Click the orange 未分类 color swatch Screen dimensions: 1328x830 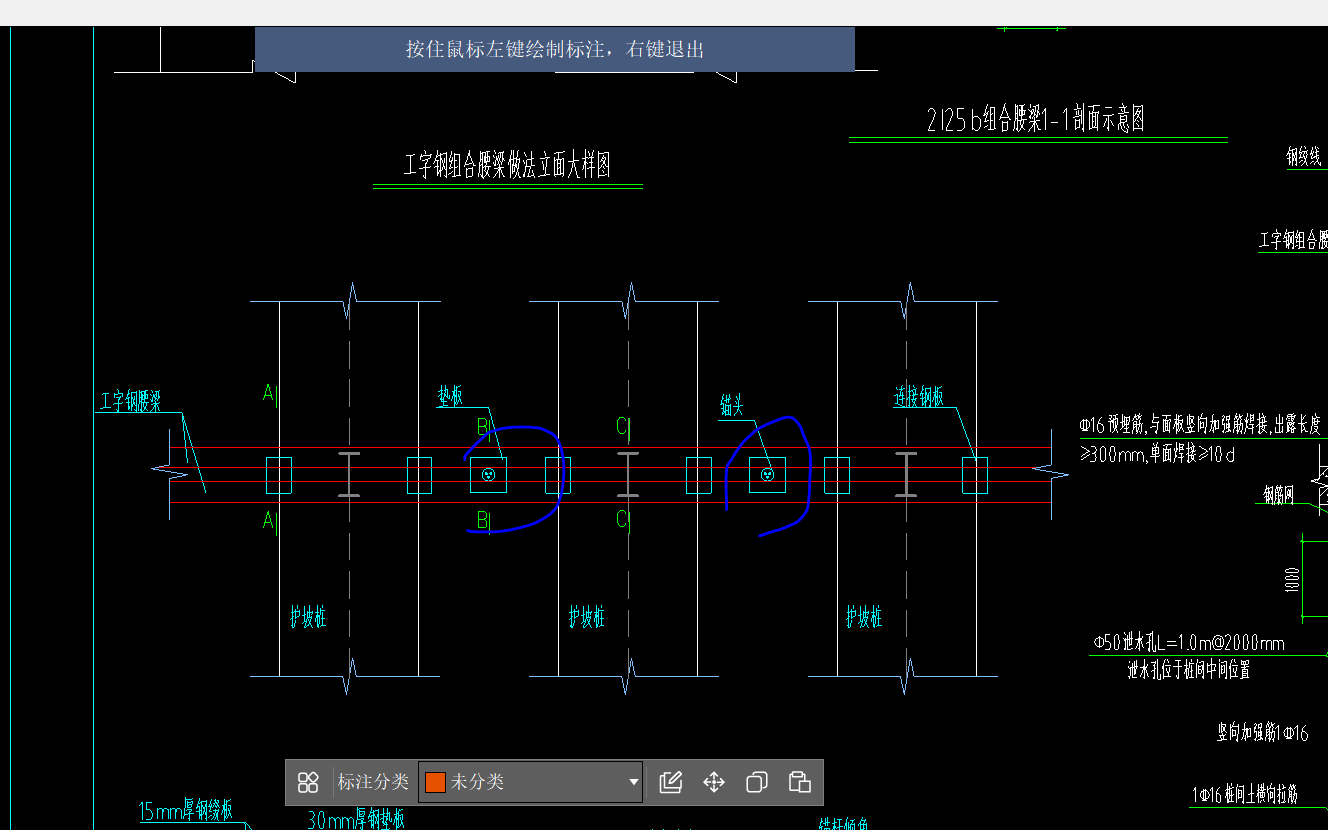coord(435,782)
